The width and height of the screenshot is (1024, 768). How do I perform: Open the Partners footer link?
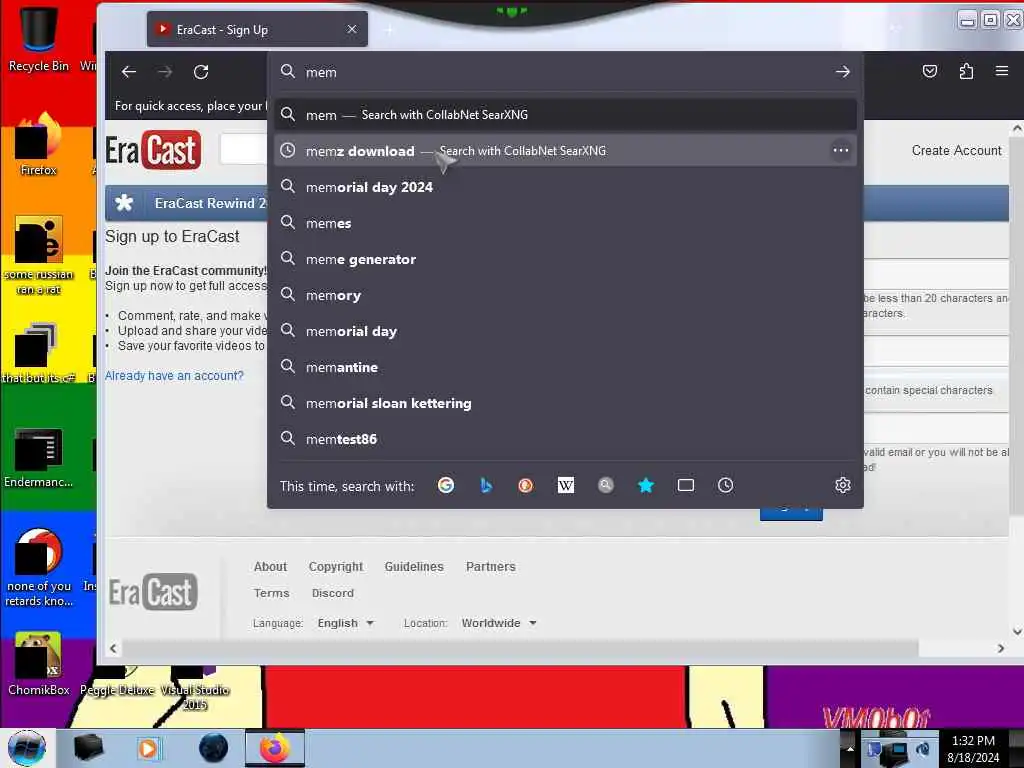490,566
